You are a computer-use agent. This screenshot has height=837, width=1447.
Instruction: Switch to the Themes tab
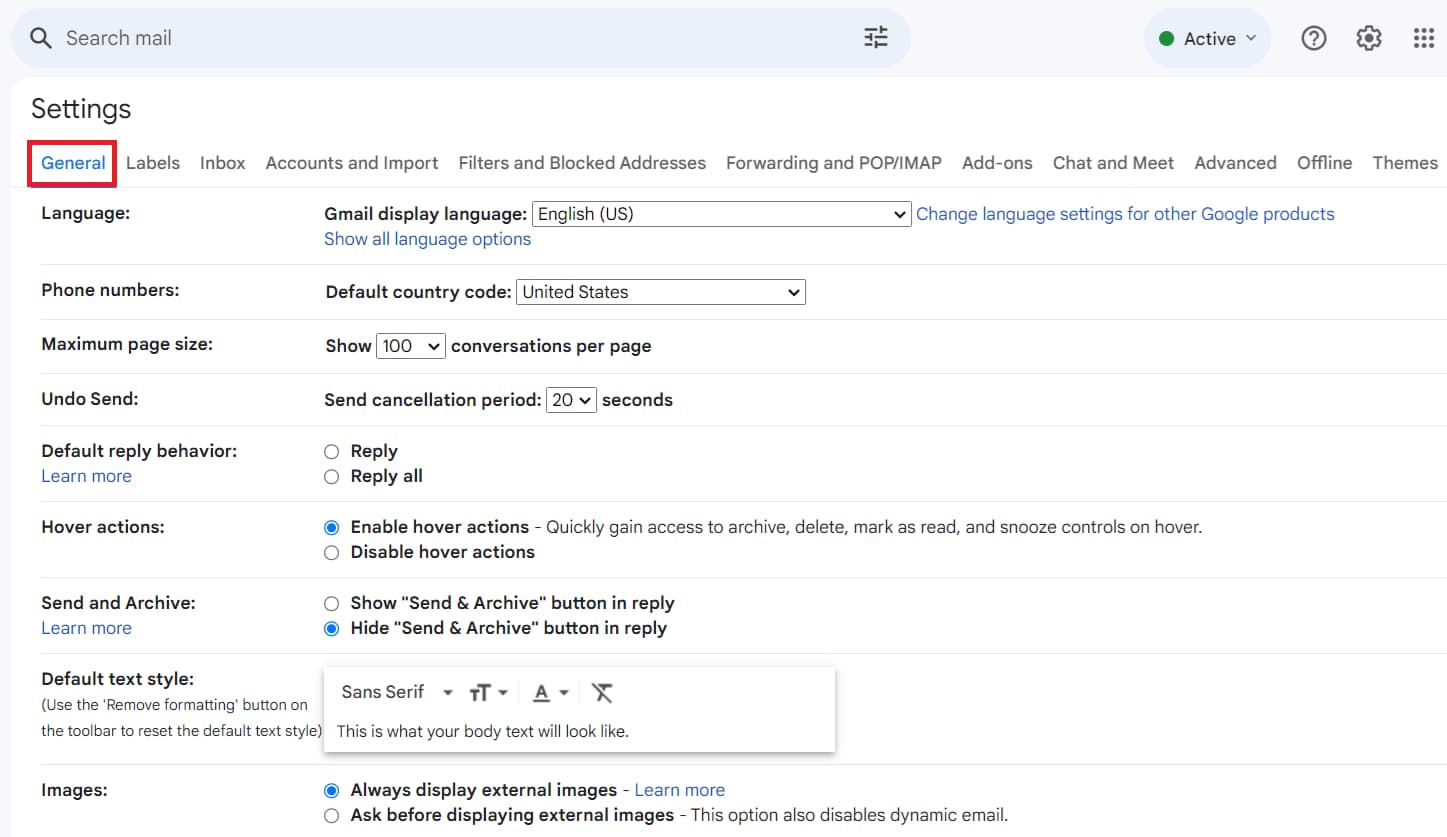1405,163
